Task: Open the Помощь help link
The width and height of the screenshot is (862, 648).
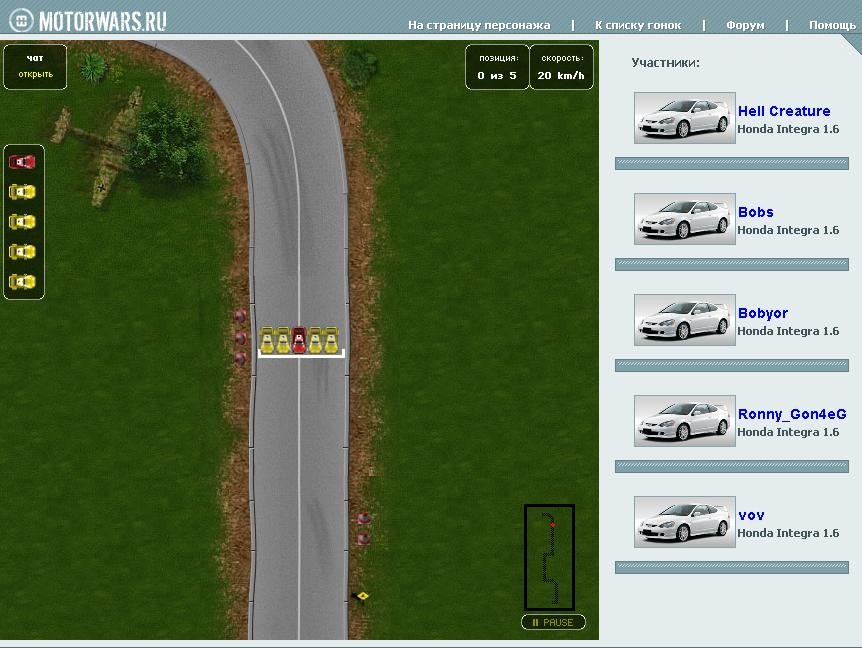Action: [832, 25]
